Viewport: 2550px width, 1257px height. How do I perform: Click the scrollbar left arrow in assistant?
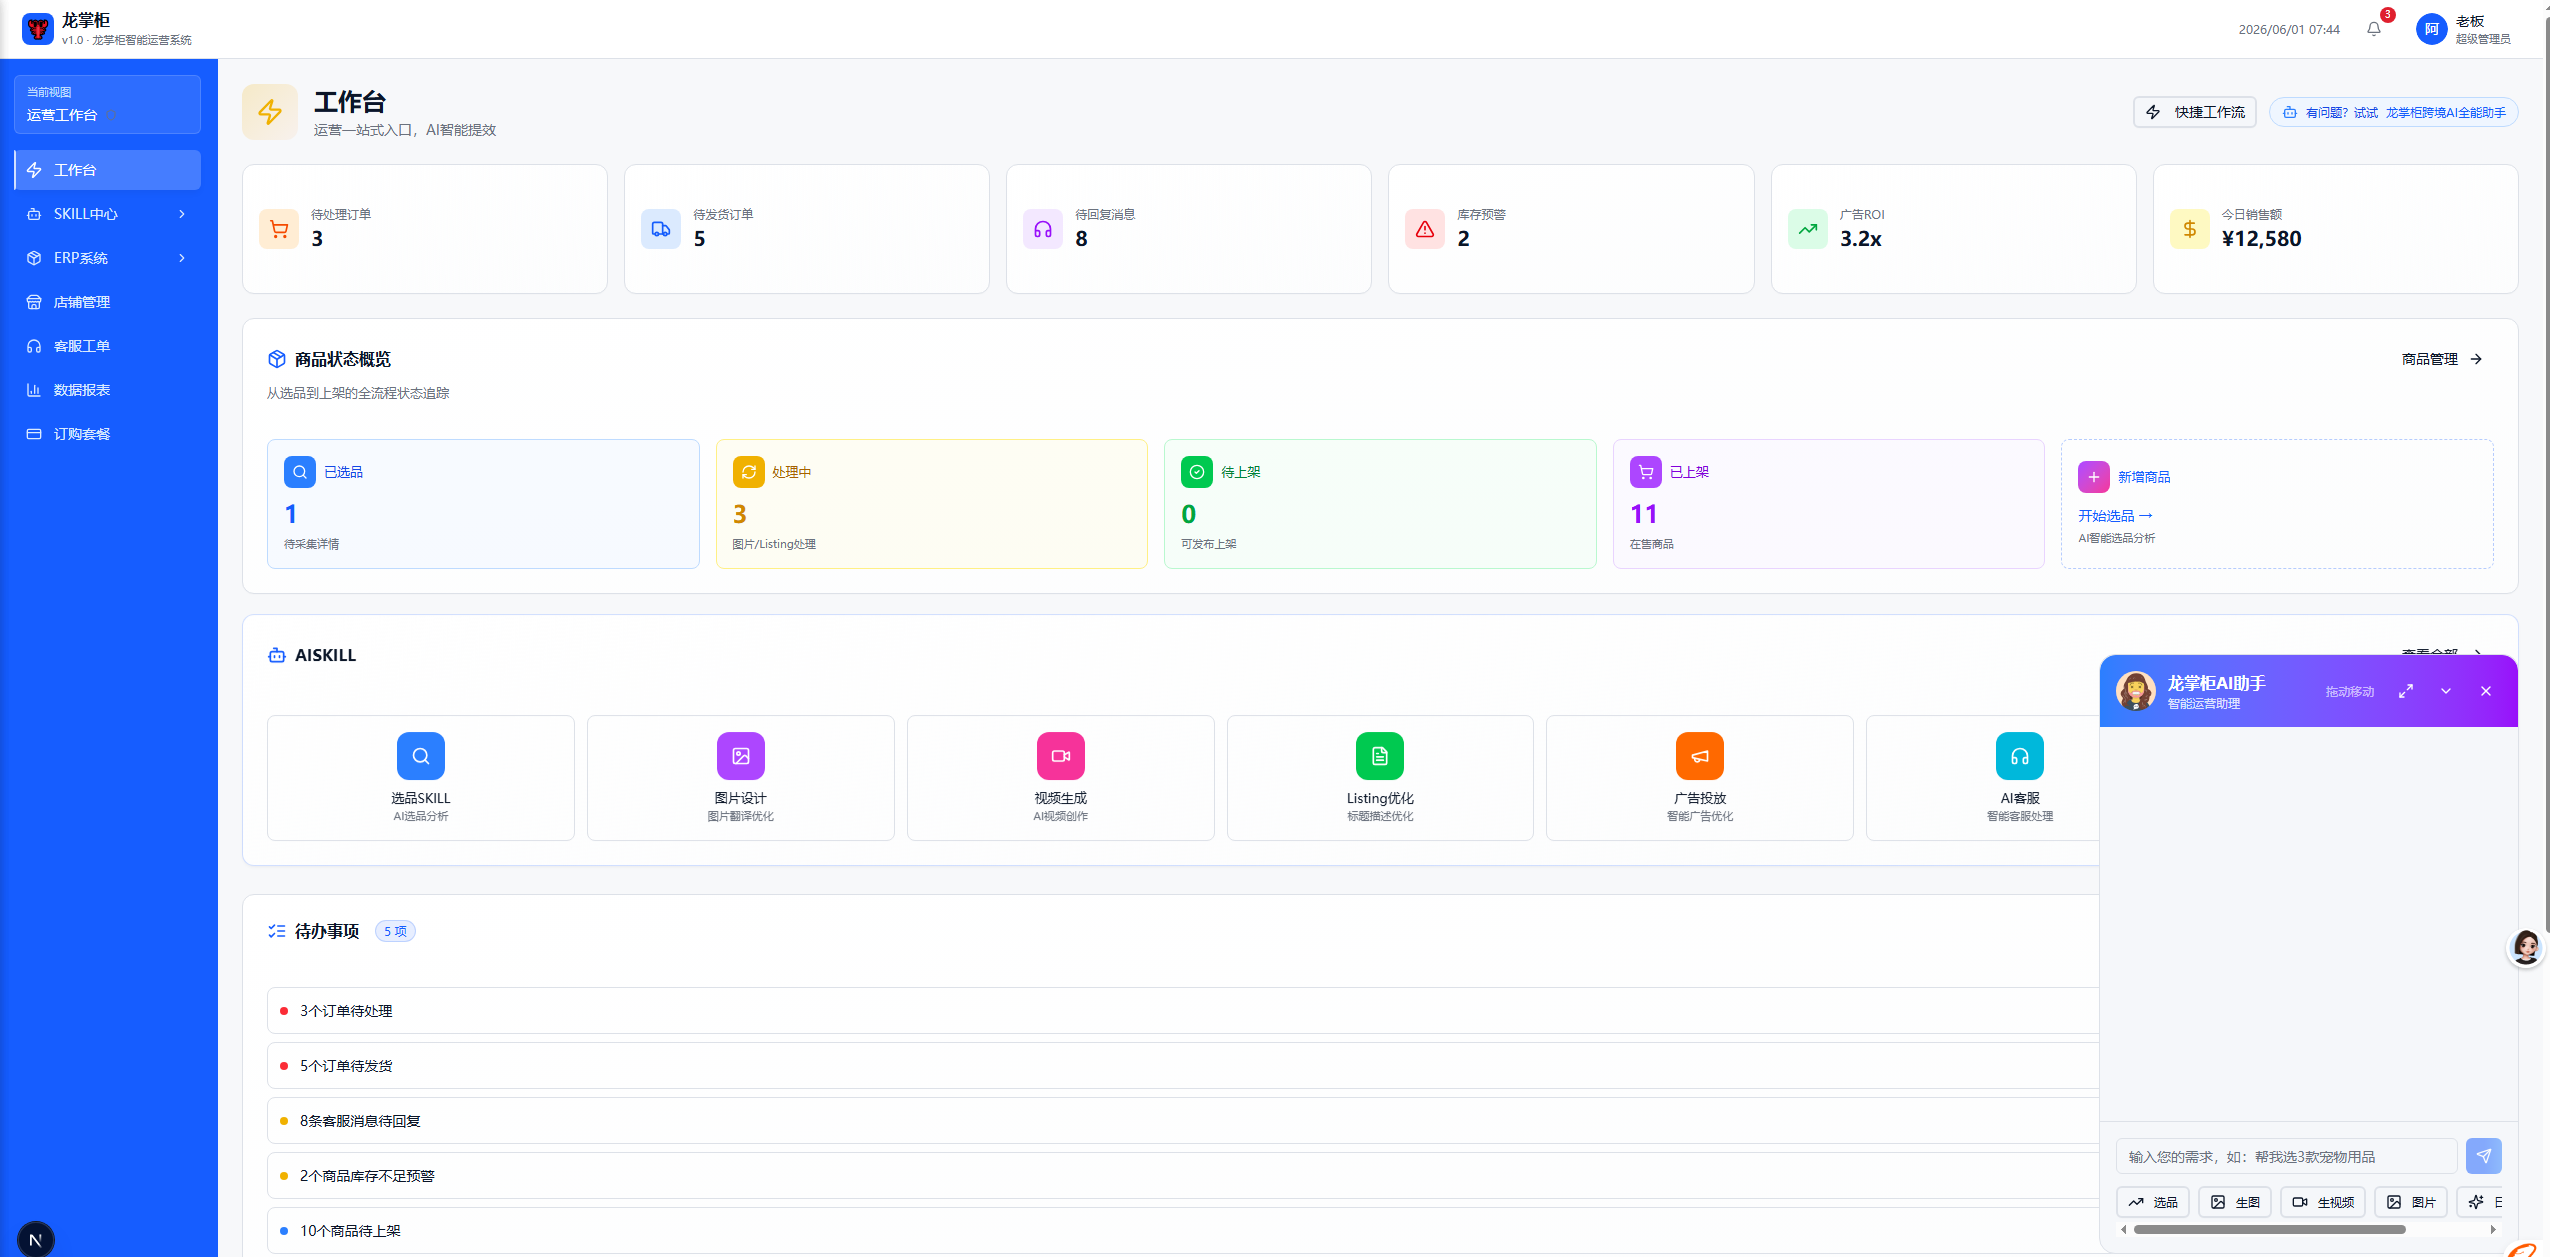click(2123, 1230)
